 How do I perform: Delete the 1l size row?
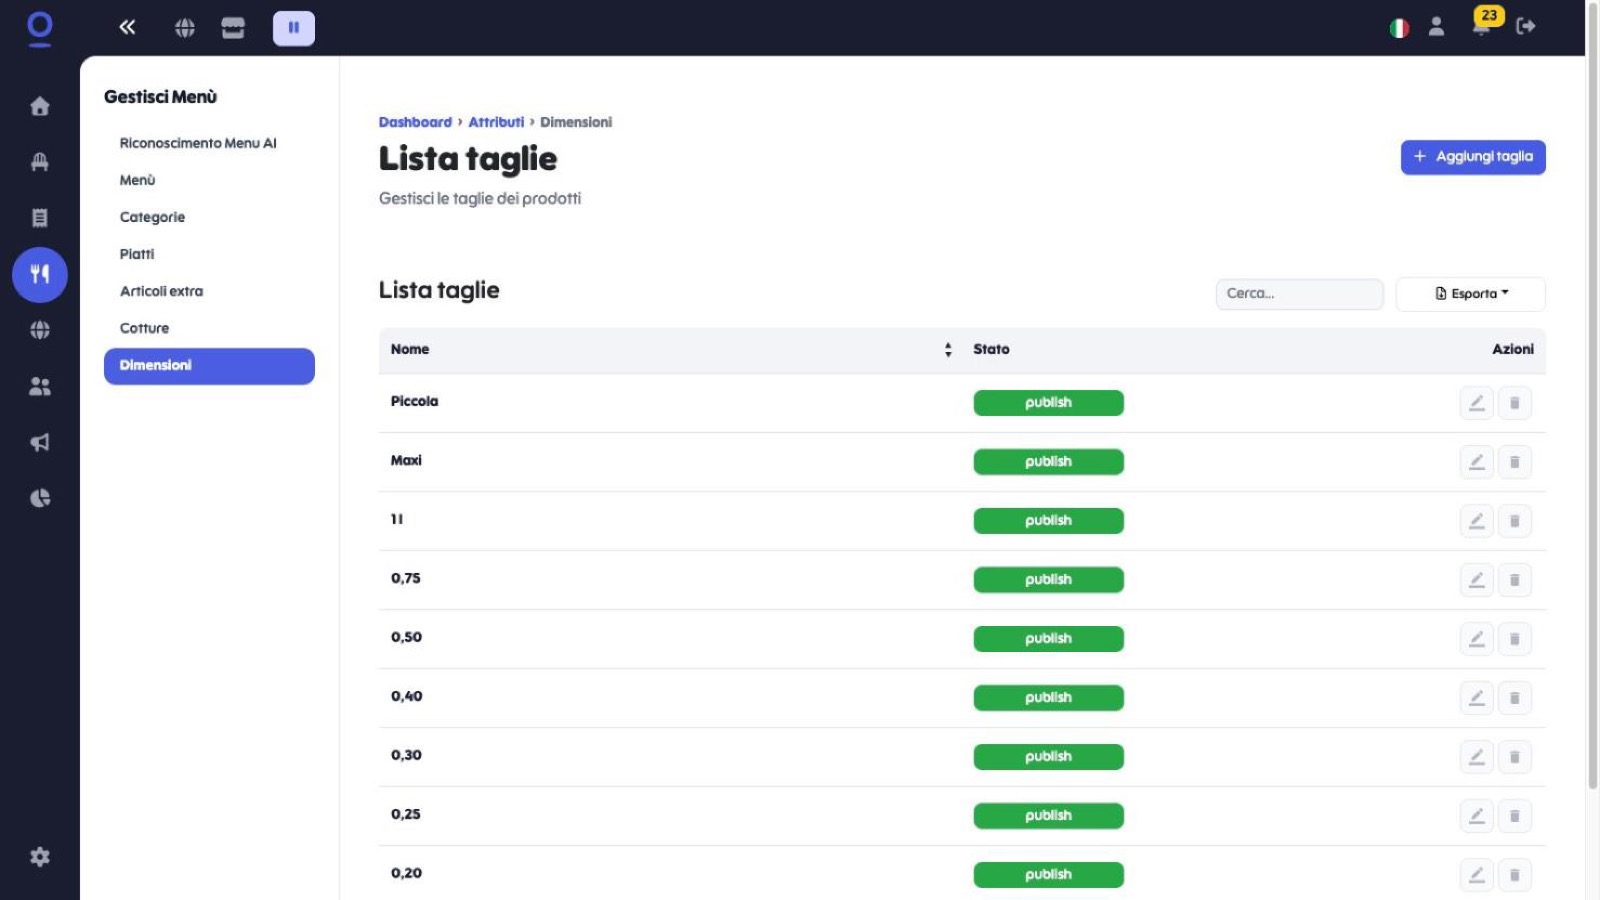[1514, 521]
